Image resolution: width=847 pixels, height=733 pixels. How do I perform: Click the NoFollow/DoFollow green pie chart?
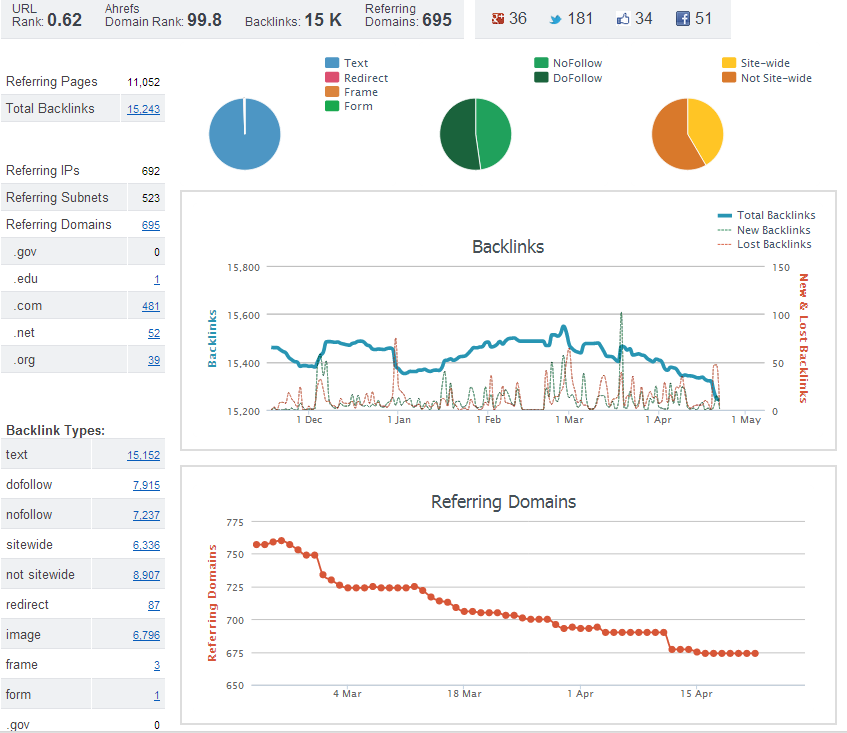pyautogui.click(x=475, y=134)
